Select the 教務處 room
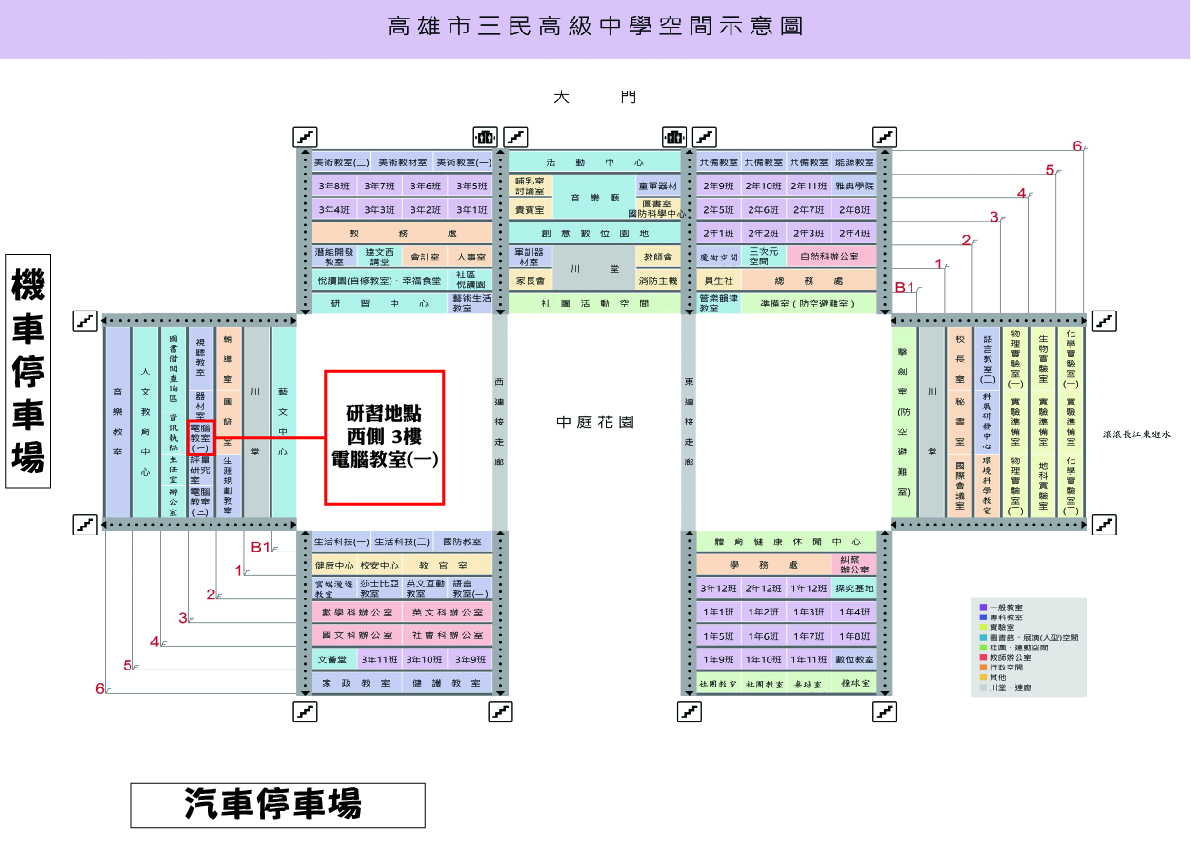The height and width of the screenshot is (842, 1191). 402,233
